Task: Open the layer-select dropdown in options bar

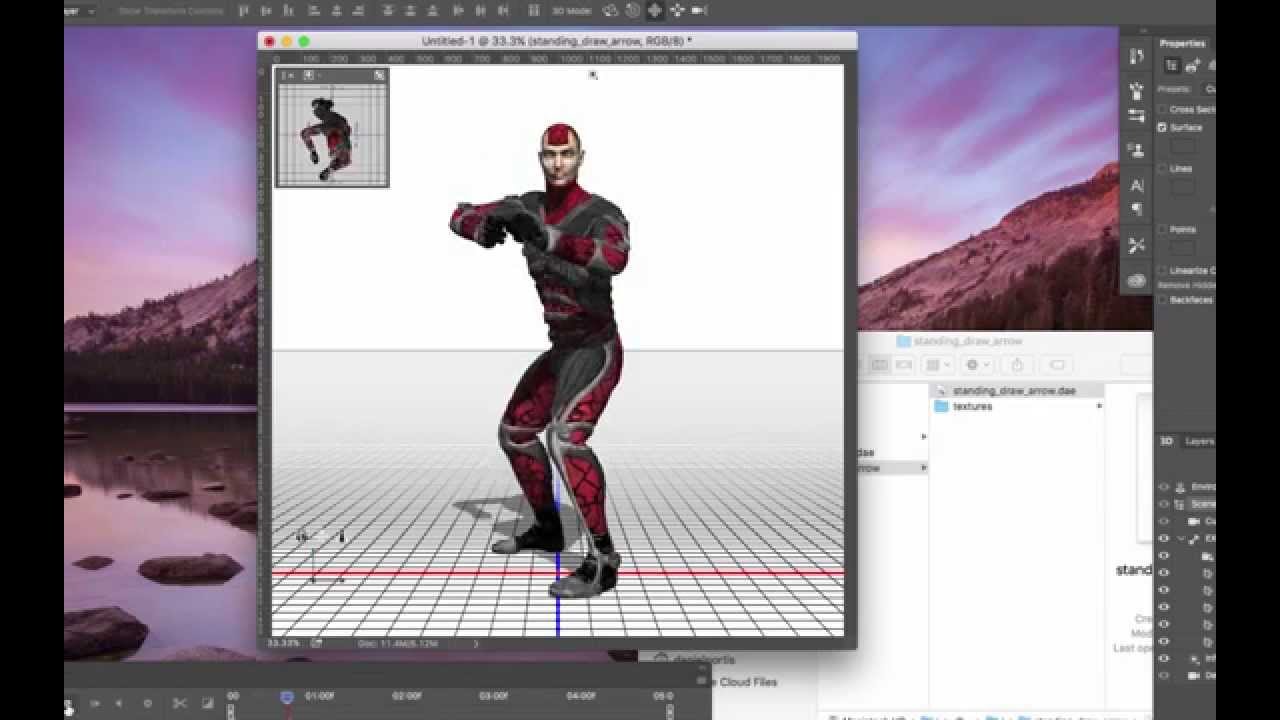Action: (x=78, y=11)
